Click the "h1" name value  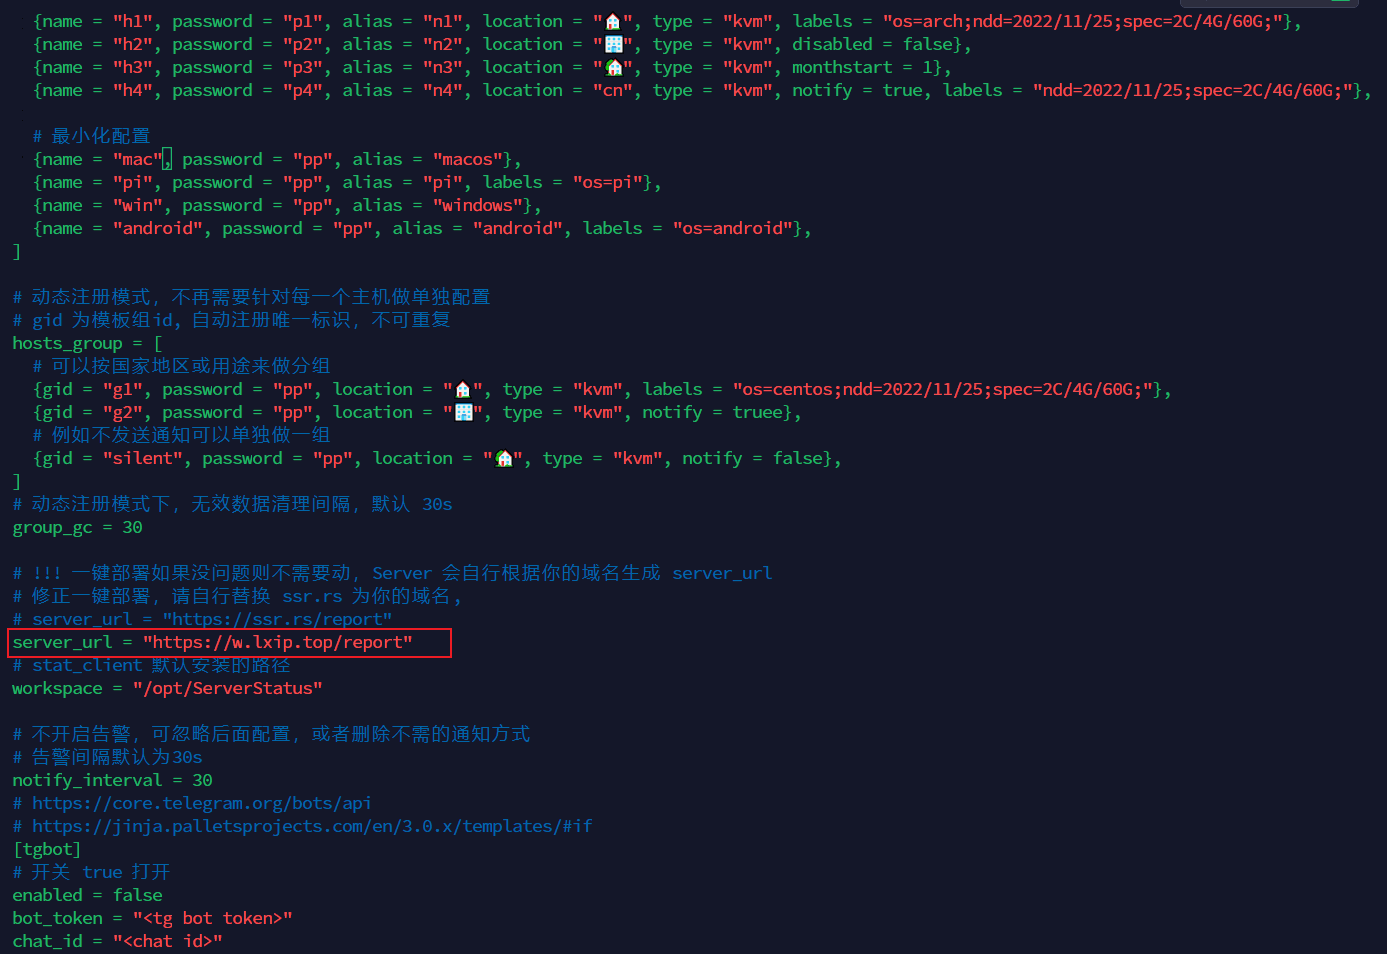[132, 21]
